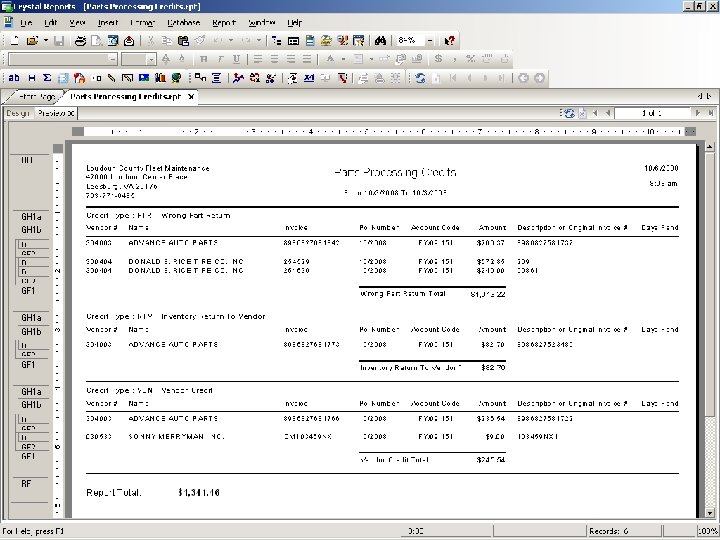Open the Report menu
This screenshot has height=540, width=720.
224,22
